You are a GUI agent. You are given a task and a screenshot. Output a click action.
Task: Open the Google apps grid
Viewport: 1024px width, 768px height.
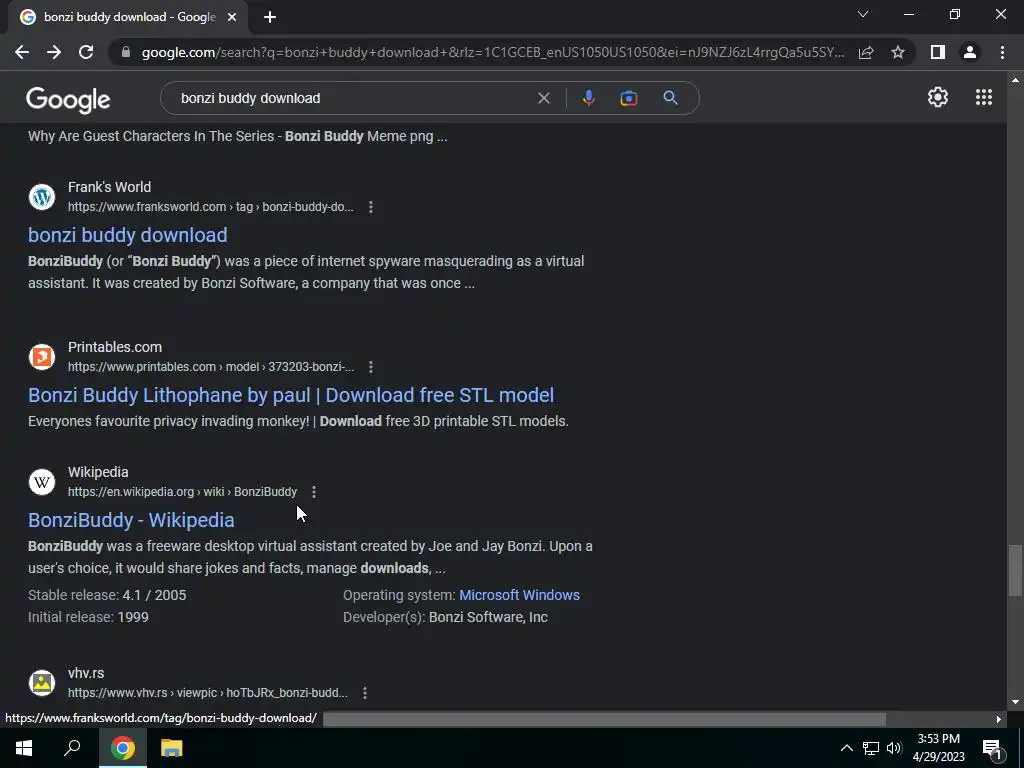(984, 97)
